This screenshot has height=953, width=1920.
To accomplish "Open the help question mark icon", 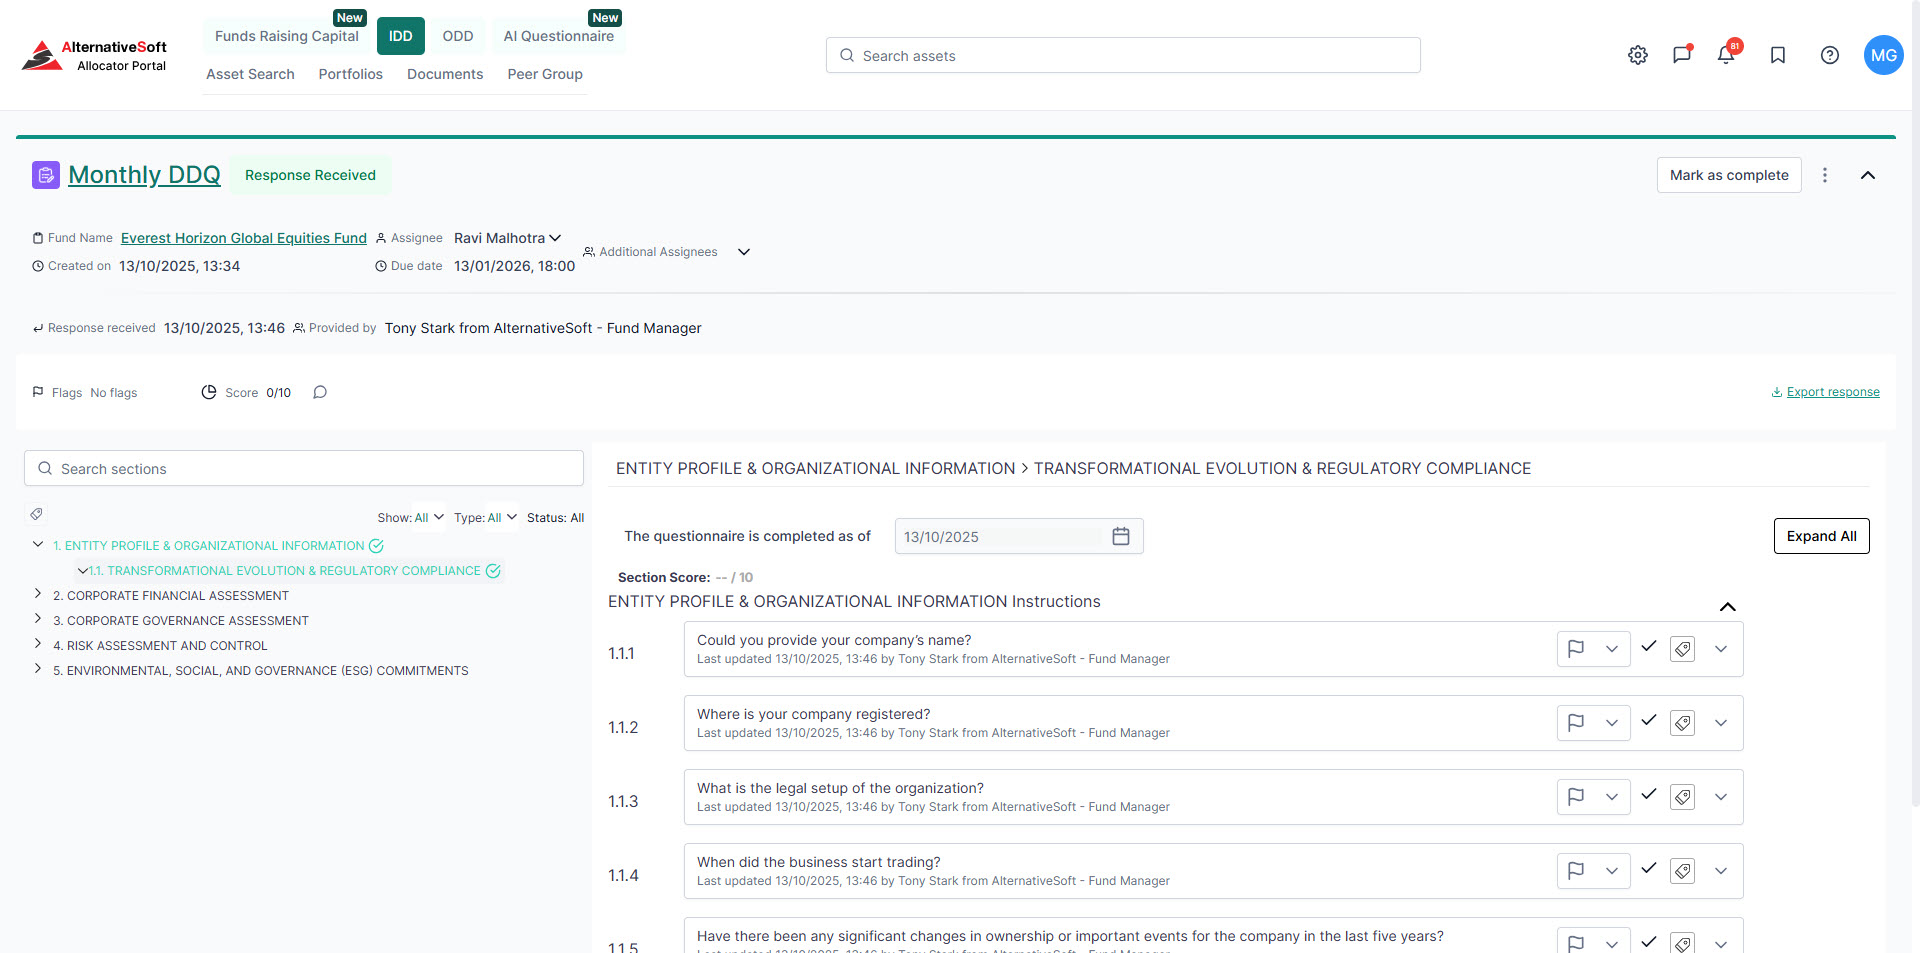I will click(x=1830, y=55).
